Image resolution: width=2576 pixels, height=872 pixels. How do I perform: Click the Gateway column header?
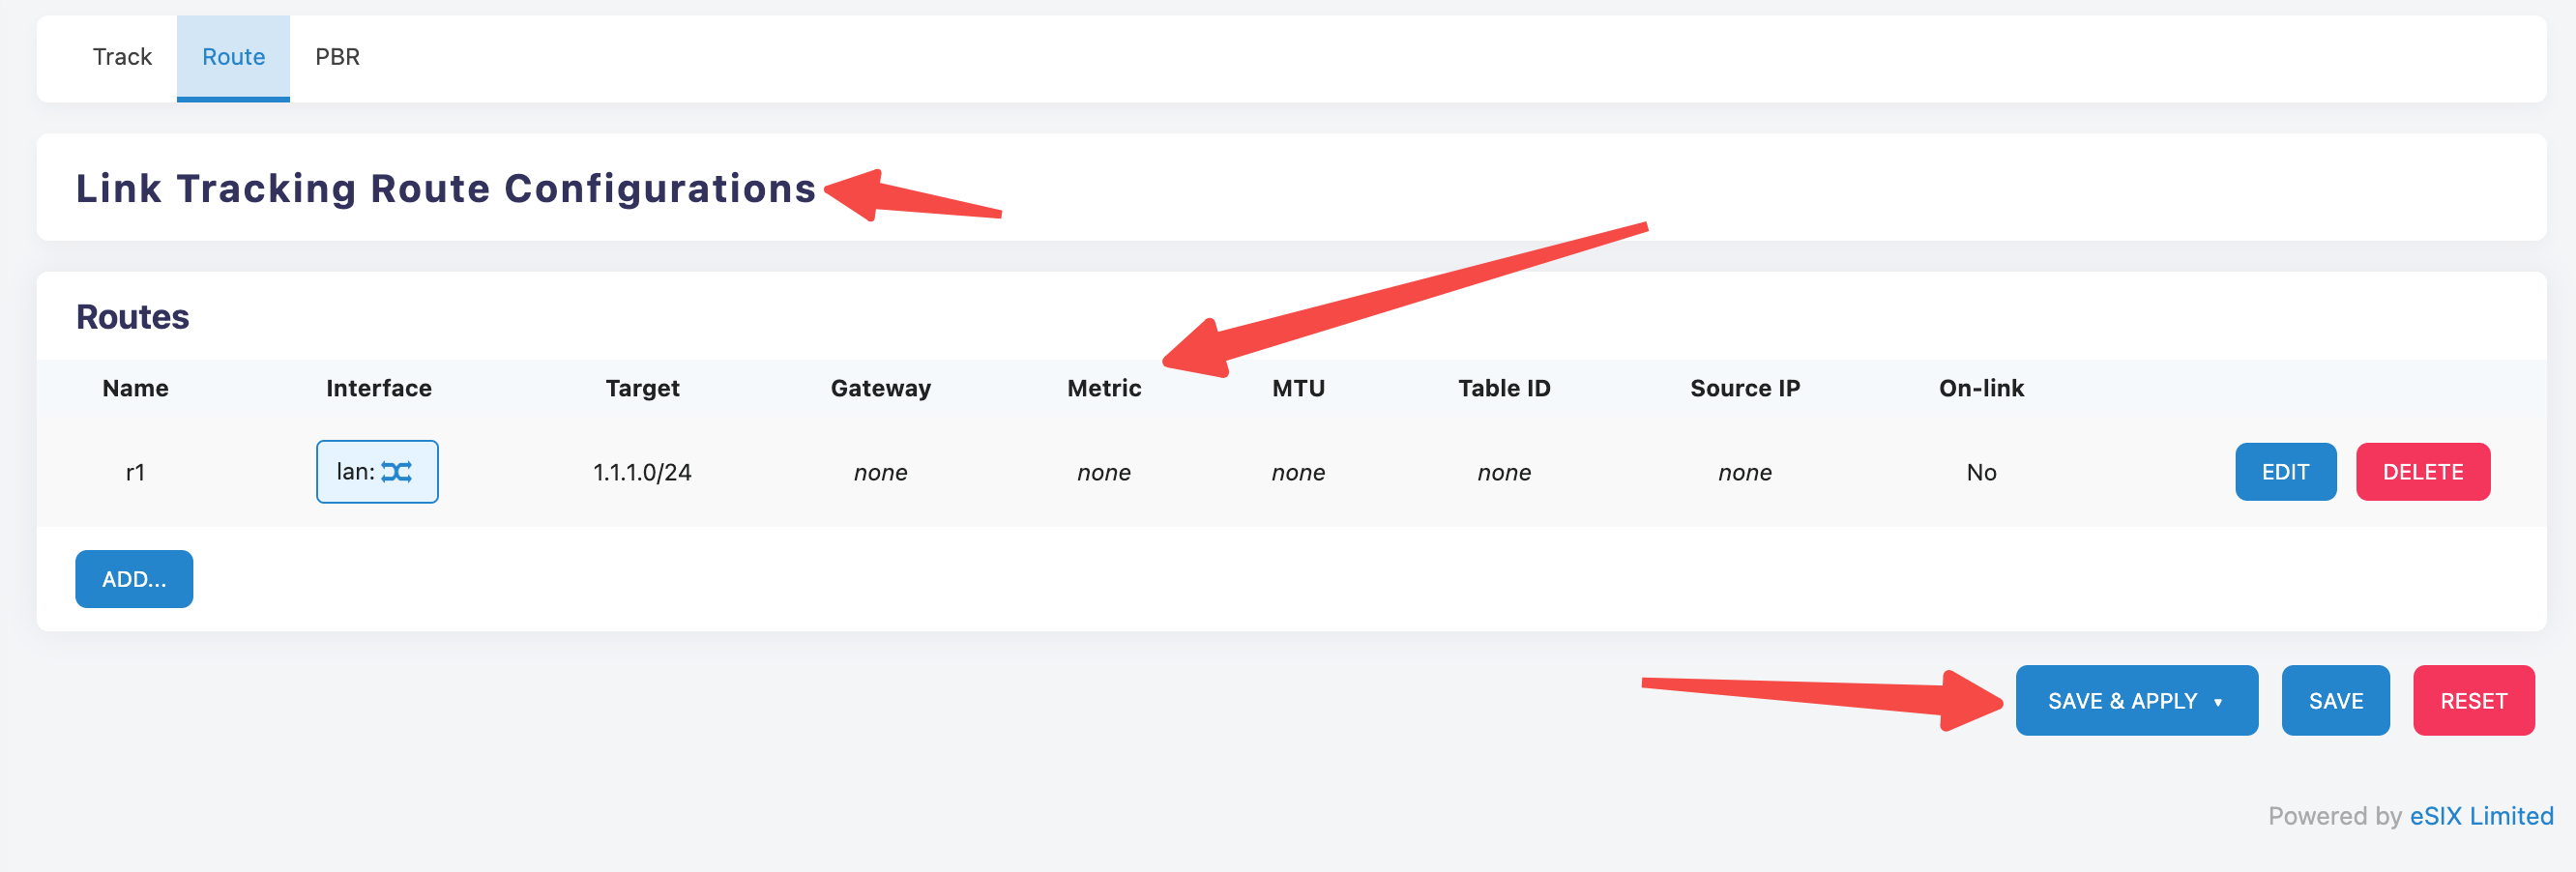(x=880, y=388)
